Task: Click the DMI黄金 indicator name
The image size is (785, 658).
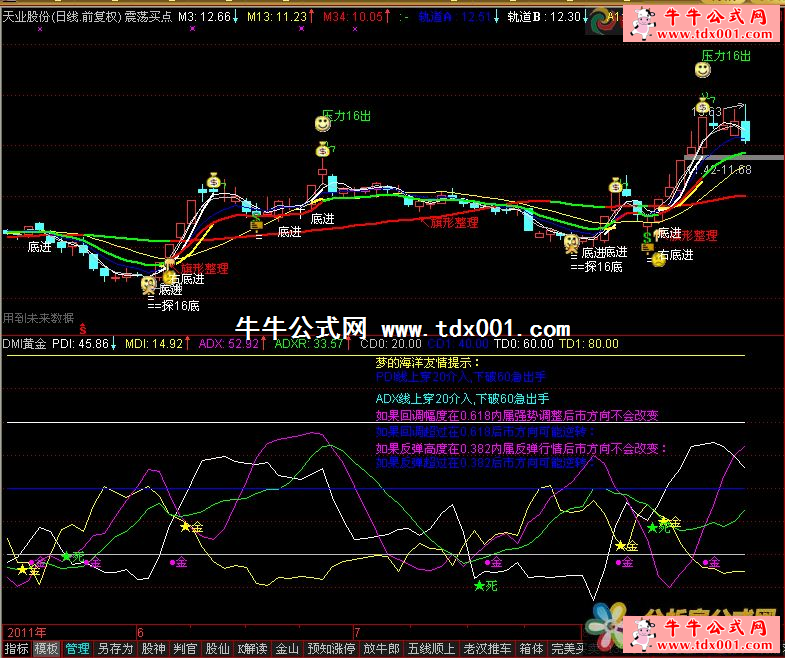Action: click(x=24, y=343)
